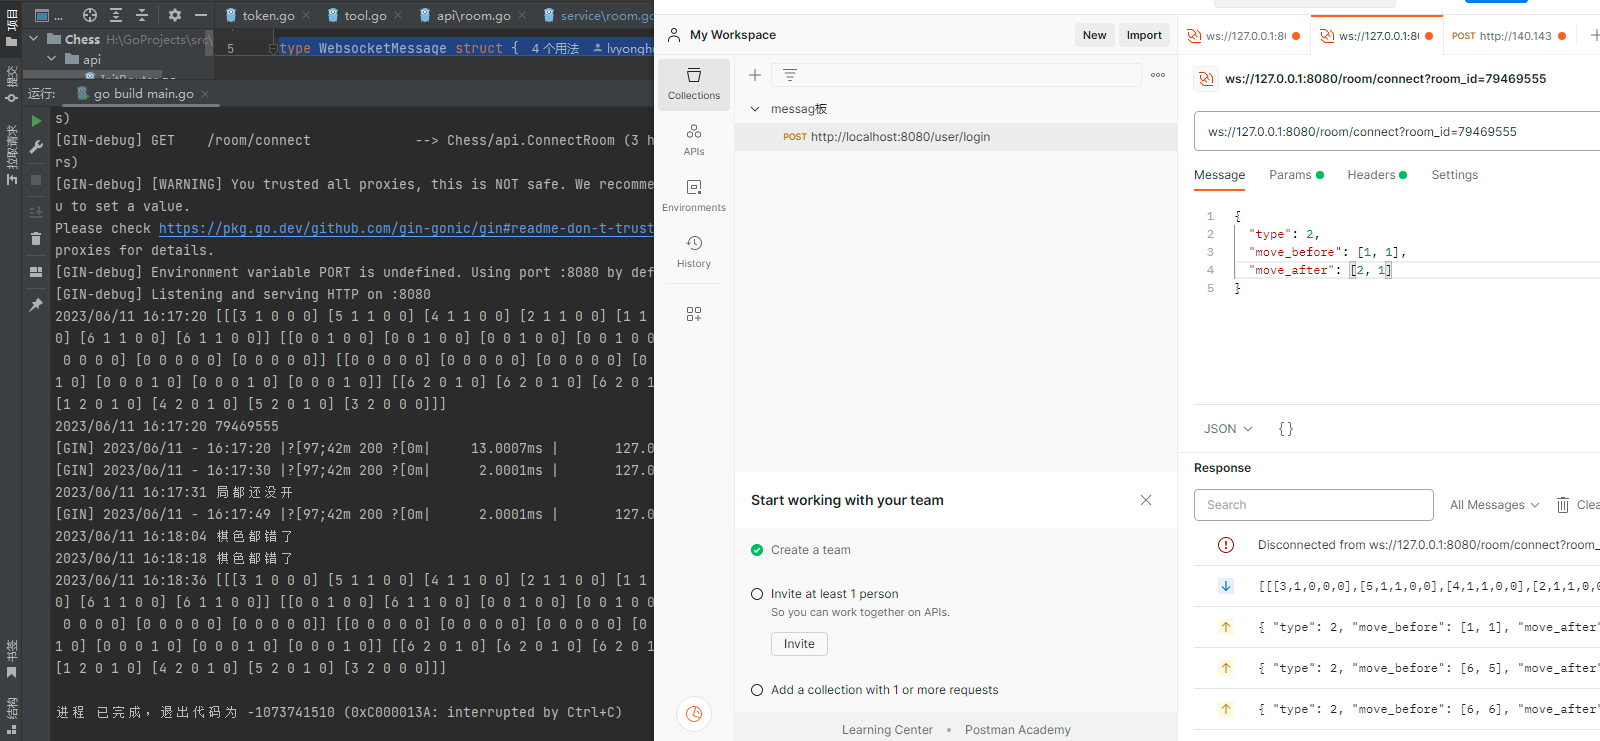
Task: Open the pkg.go.dev gin-gonic link in console
Action: coord(406,228)
